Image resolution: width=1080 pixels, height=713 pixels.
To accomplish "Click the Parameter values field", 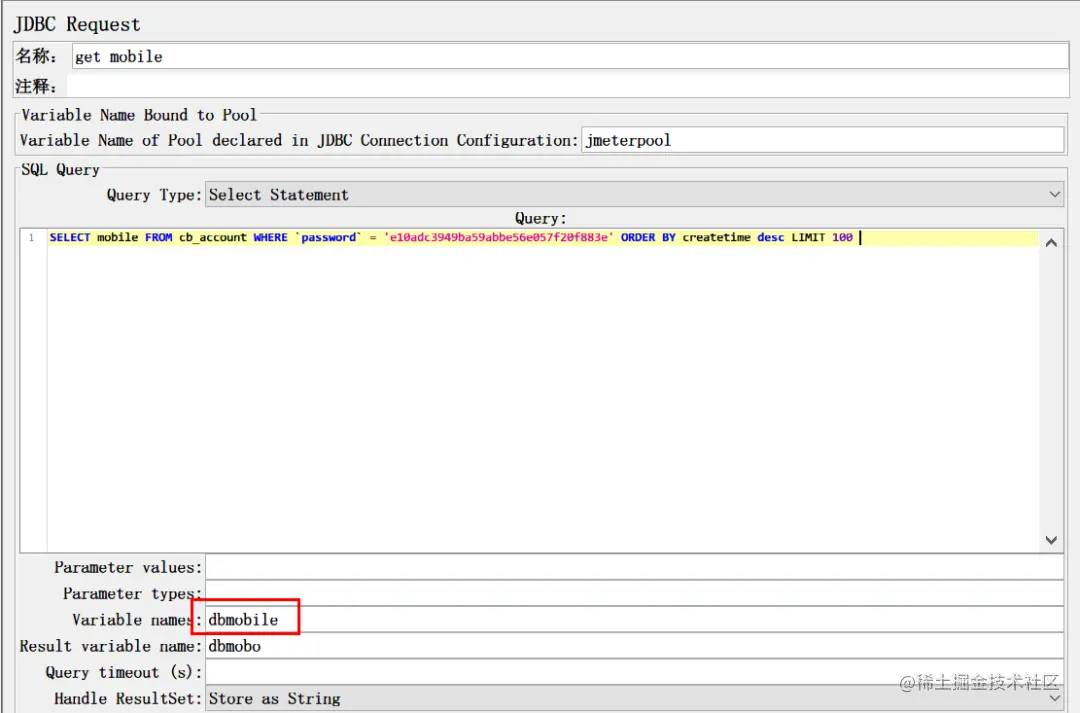I will click(x=634, y=568).
